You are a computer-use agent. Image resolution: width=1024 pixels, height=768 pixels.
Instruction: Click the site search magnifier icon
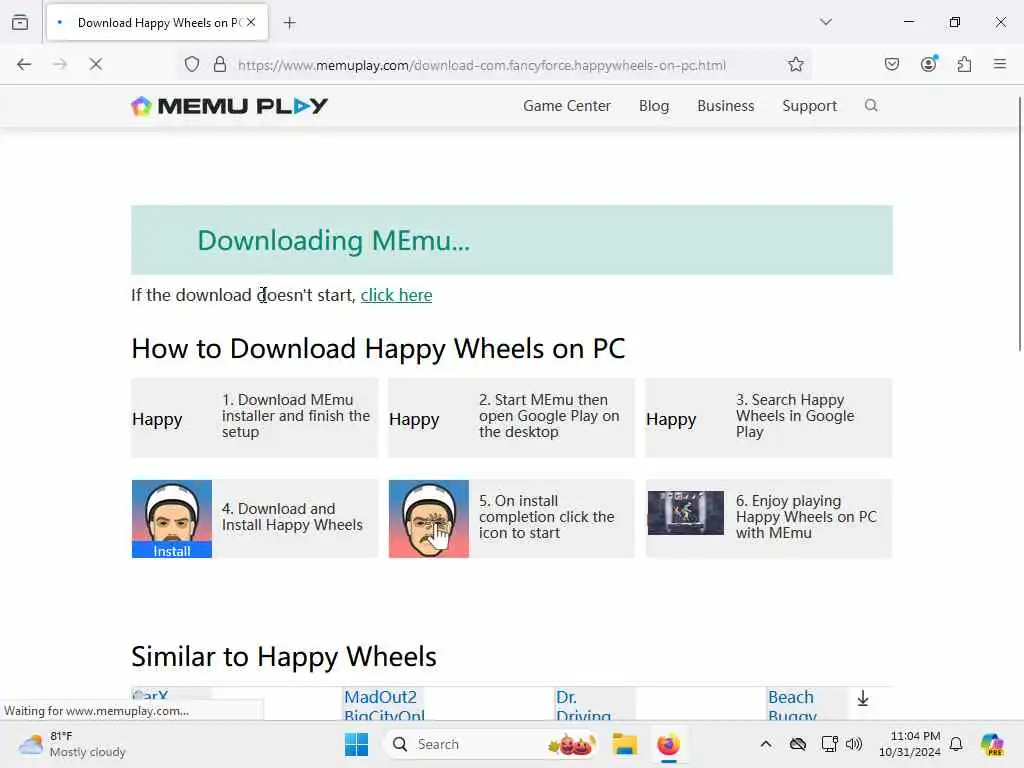point(871,105)
